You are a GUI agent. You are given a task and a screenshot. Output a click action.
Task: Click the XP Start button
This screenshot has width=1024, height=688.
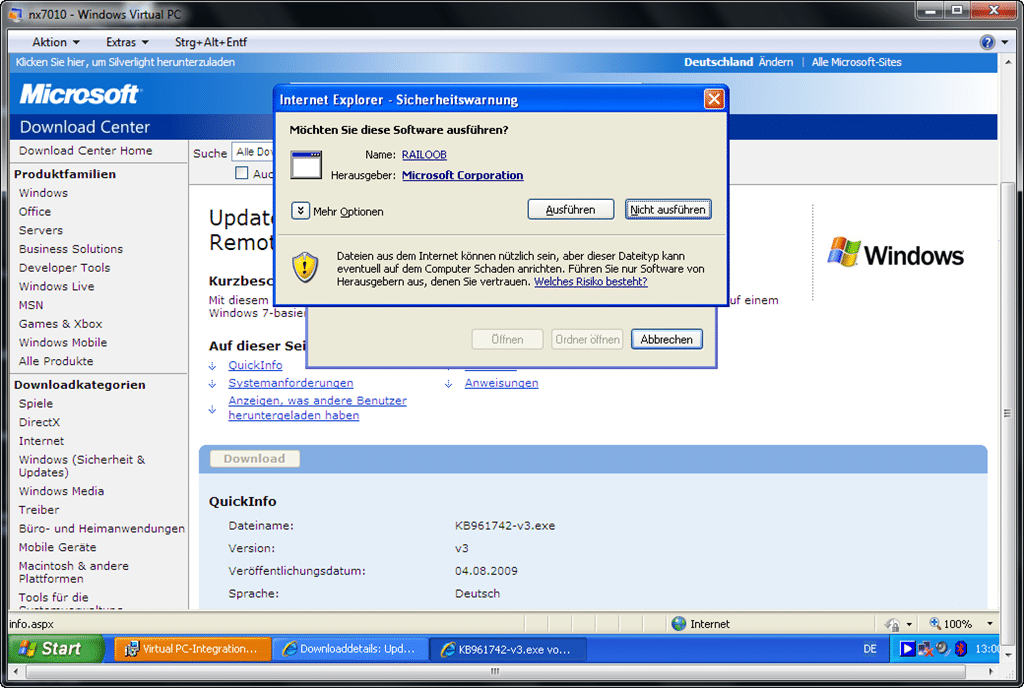coord(56,649)
